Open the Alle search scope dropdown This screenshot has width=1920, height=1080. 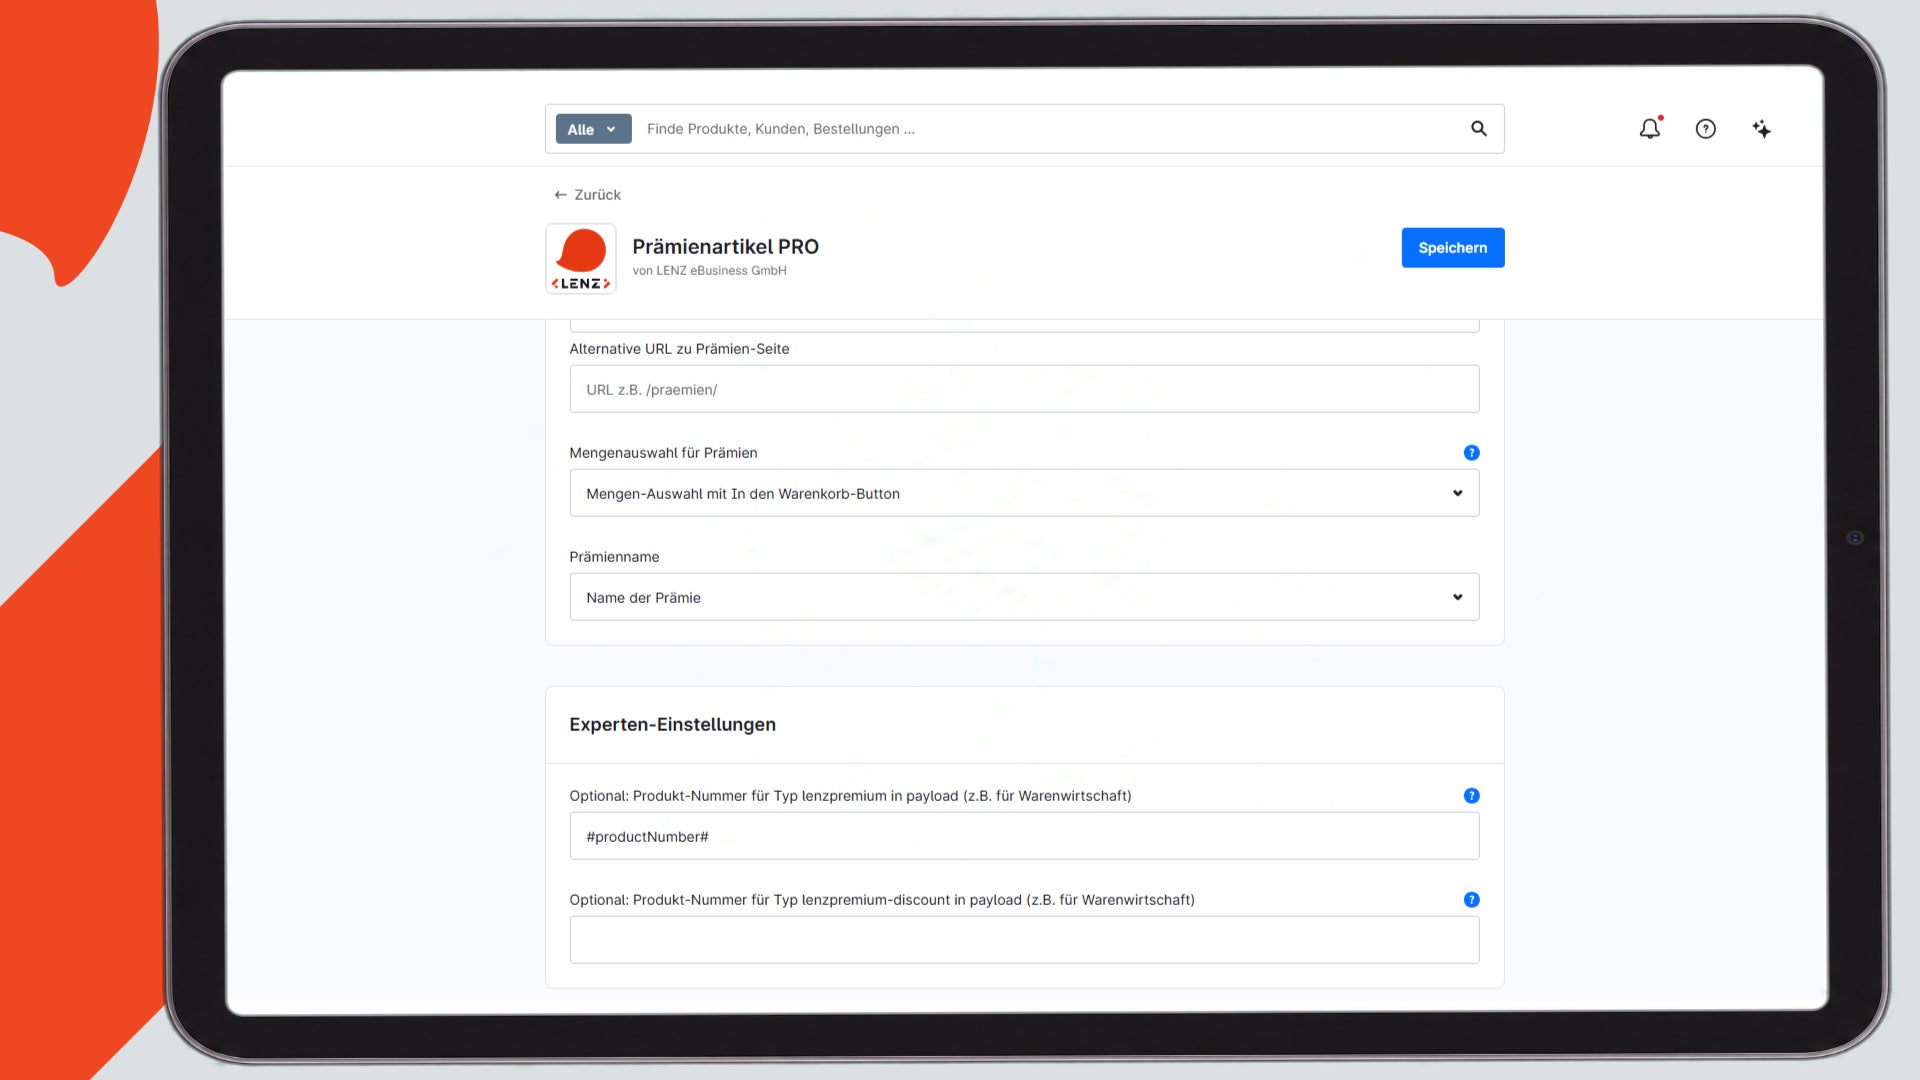point(593,129)
